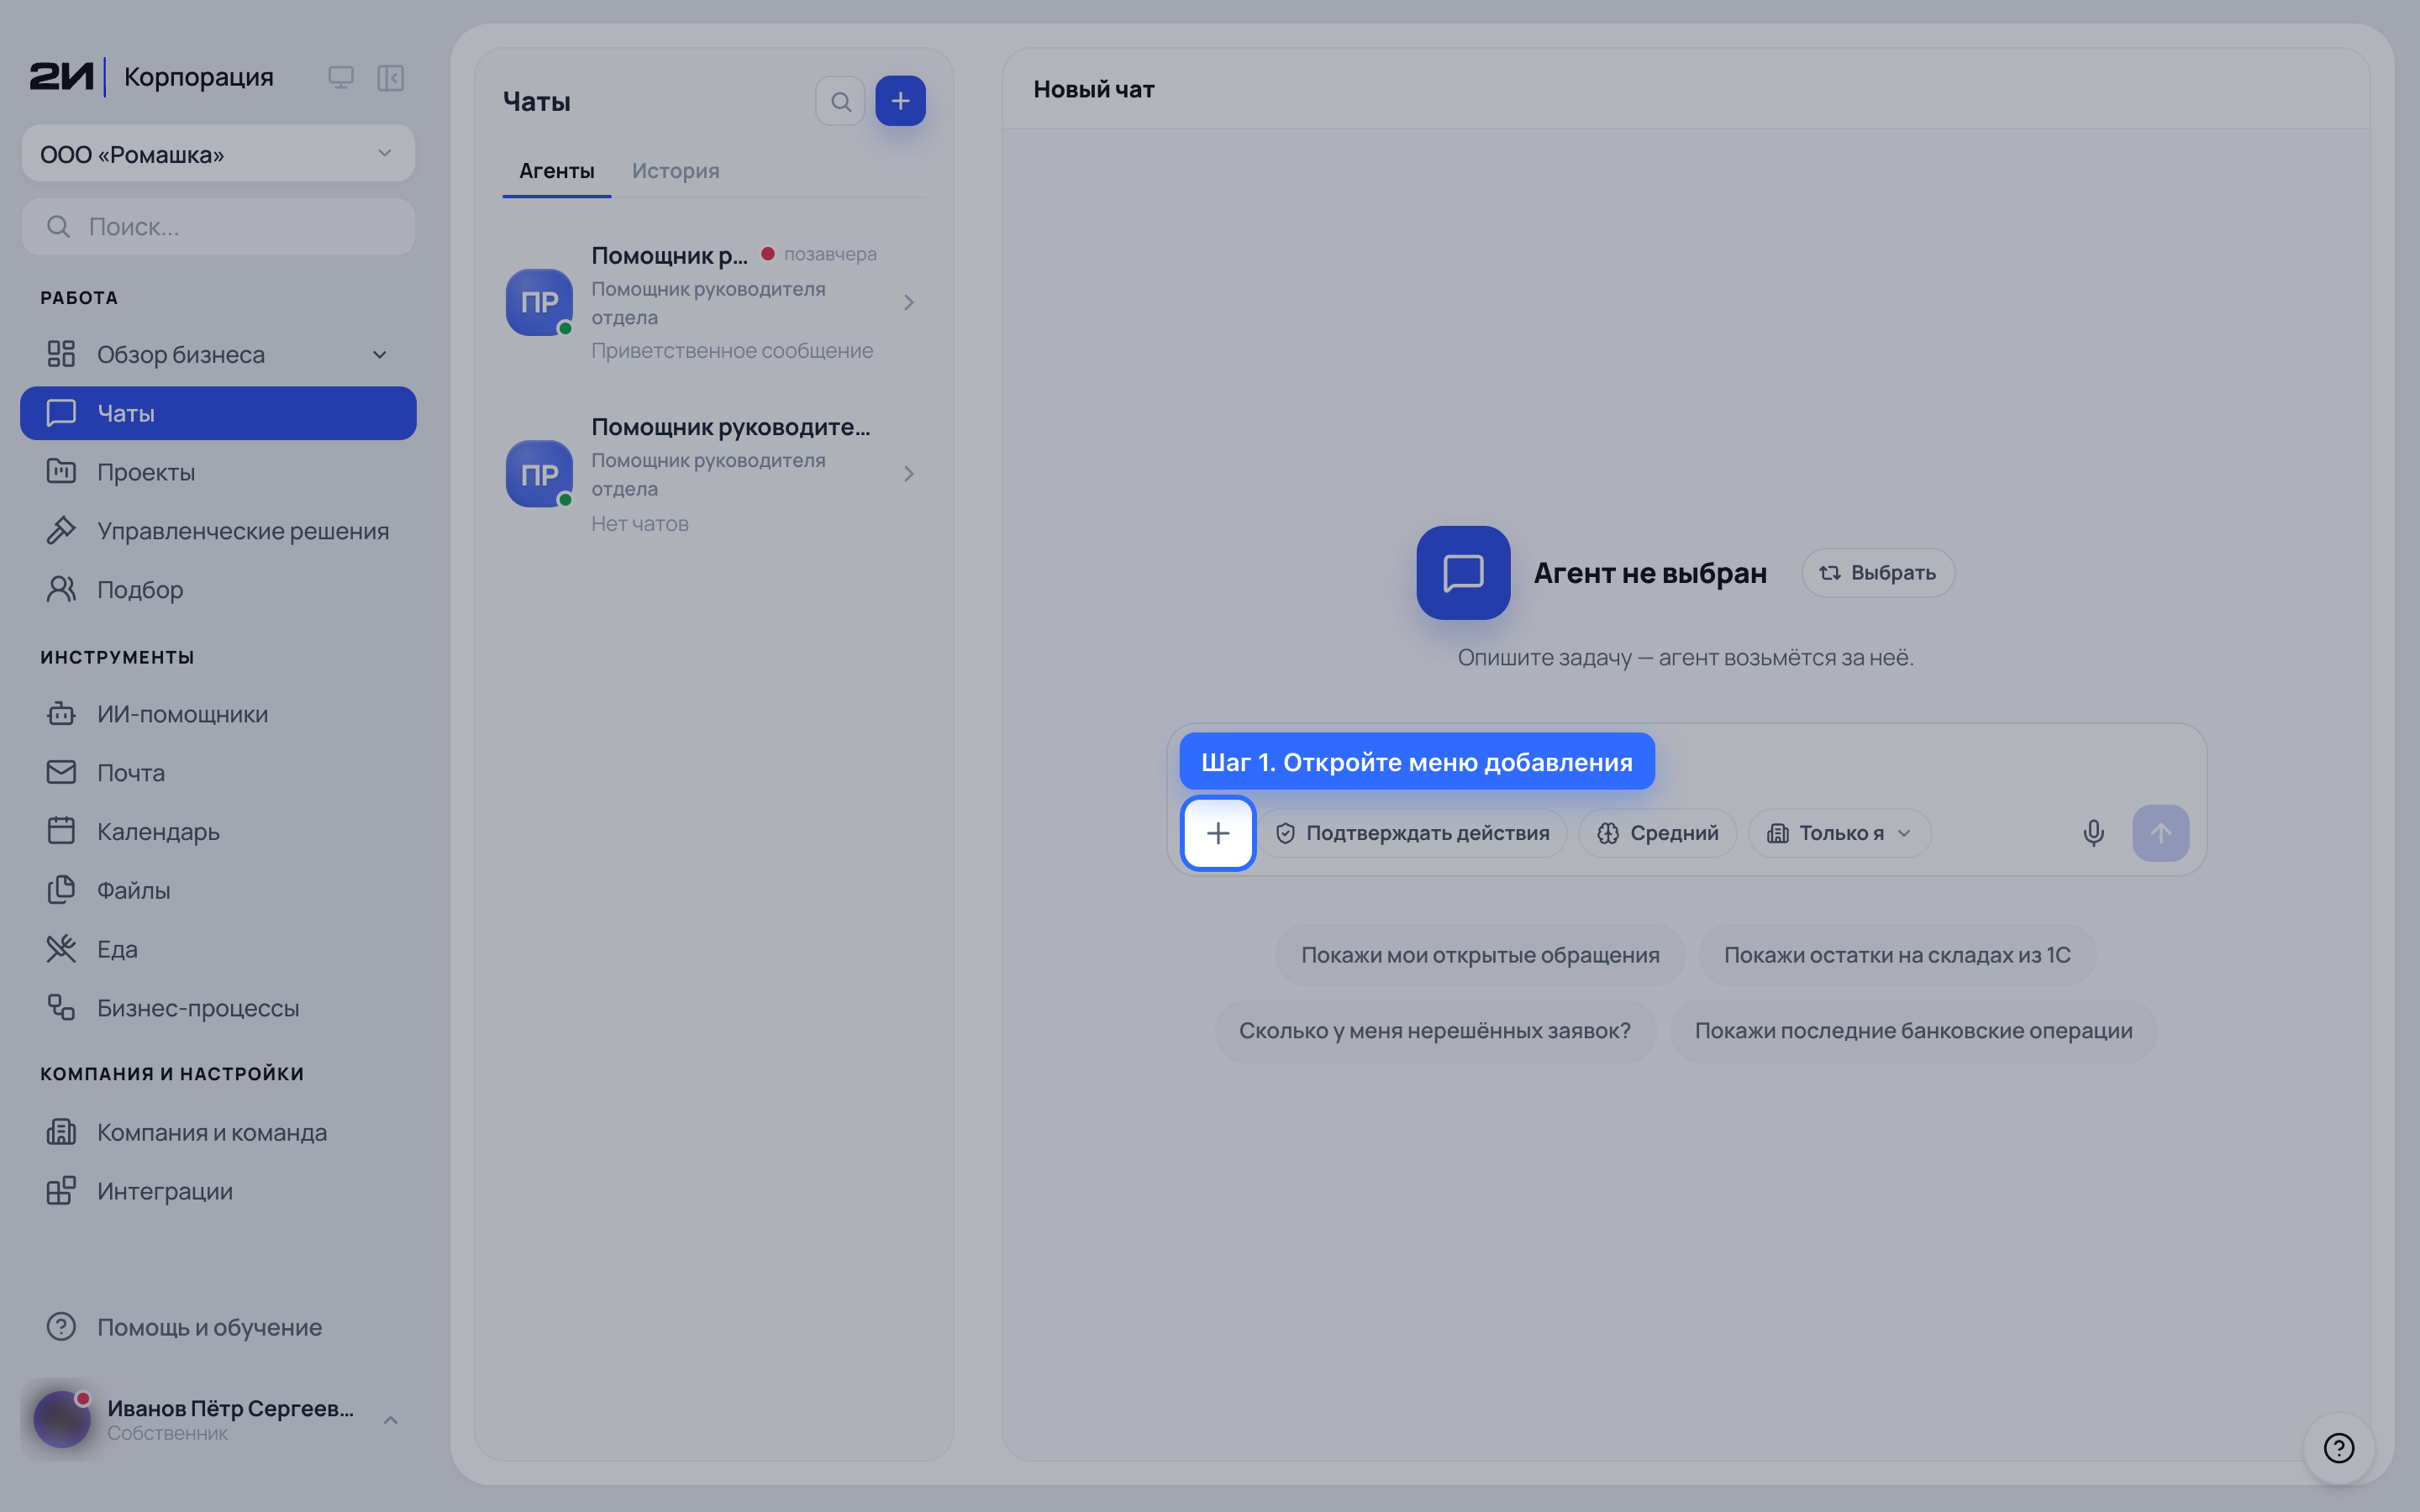Choose suggestion Сколько у меня нерешённых заявок?
Image resolution: width=2420 pixels, height=1512 pixels.
pyautogui.click(x=1435, y=1031)
